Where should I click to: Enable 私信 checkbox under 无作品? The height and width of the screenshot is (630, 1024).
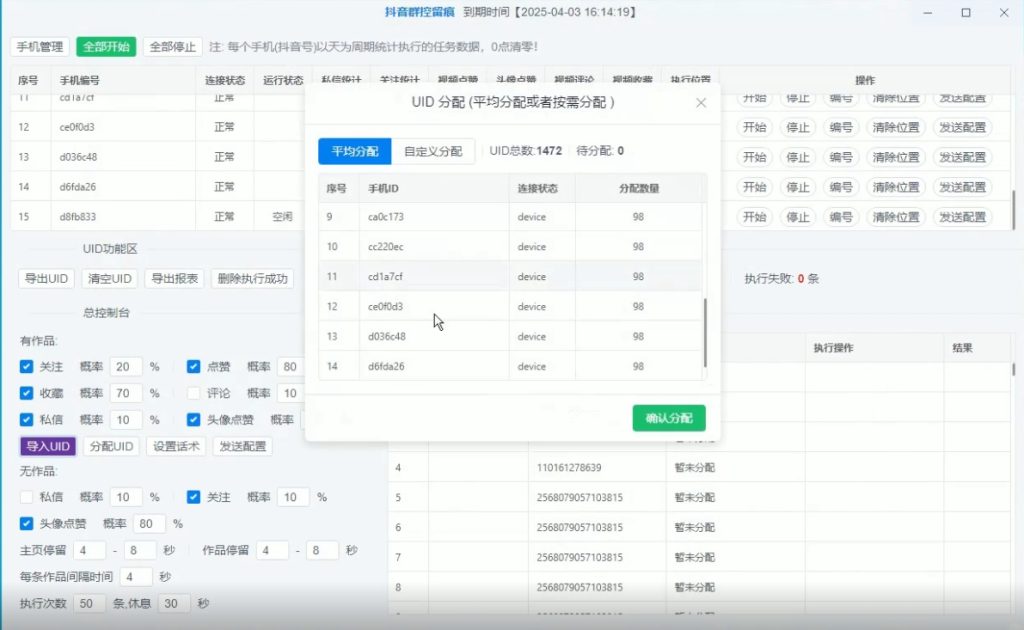(x=28, y=497)
